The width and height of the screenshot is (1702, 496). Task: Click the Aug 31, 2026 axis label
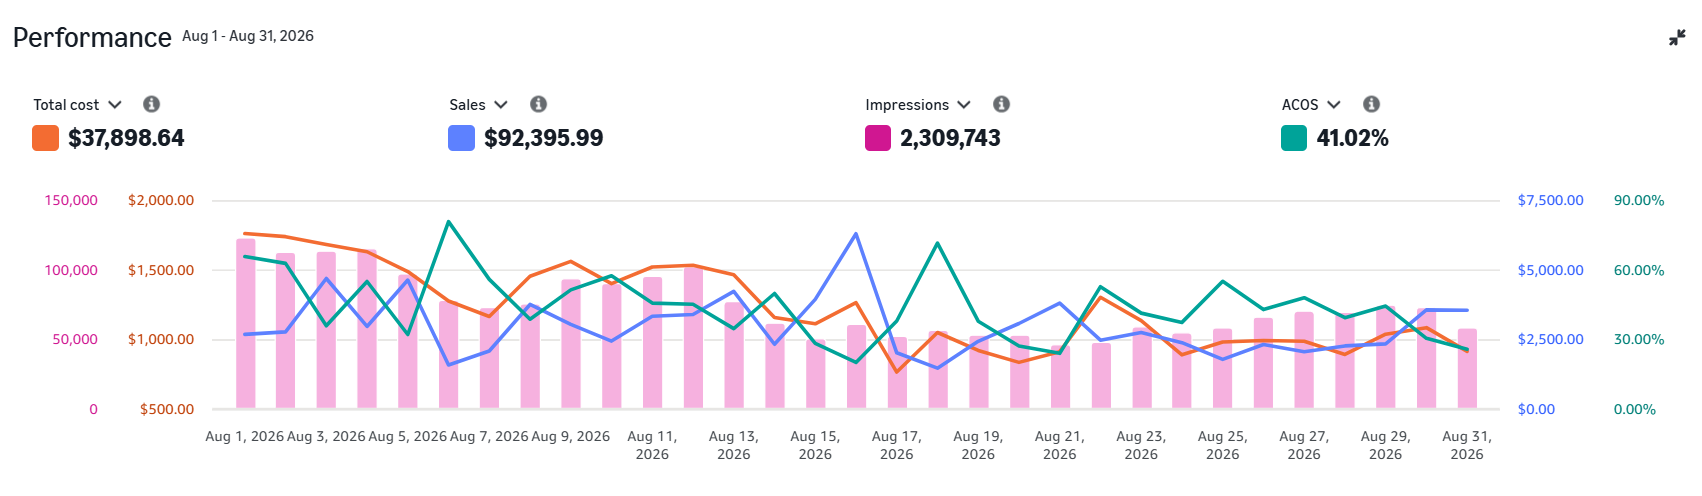click(x=1467, y=445)
